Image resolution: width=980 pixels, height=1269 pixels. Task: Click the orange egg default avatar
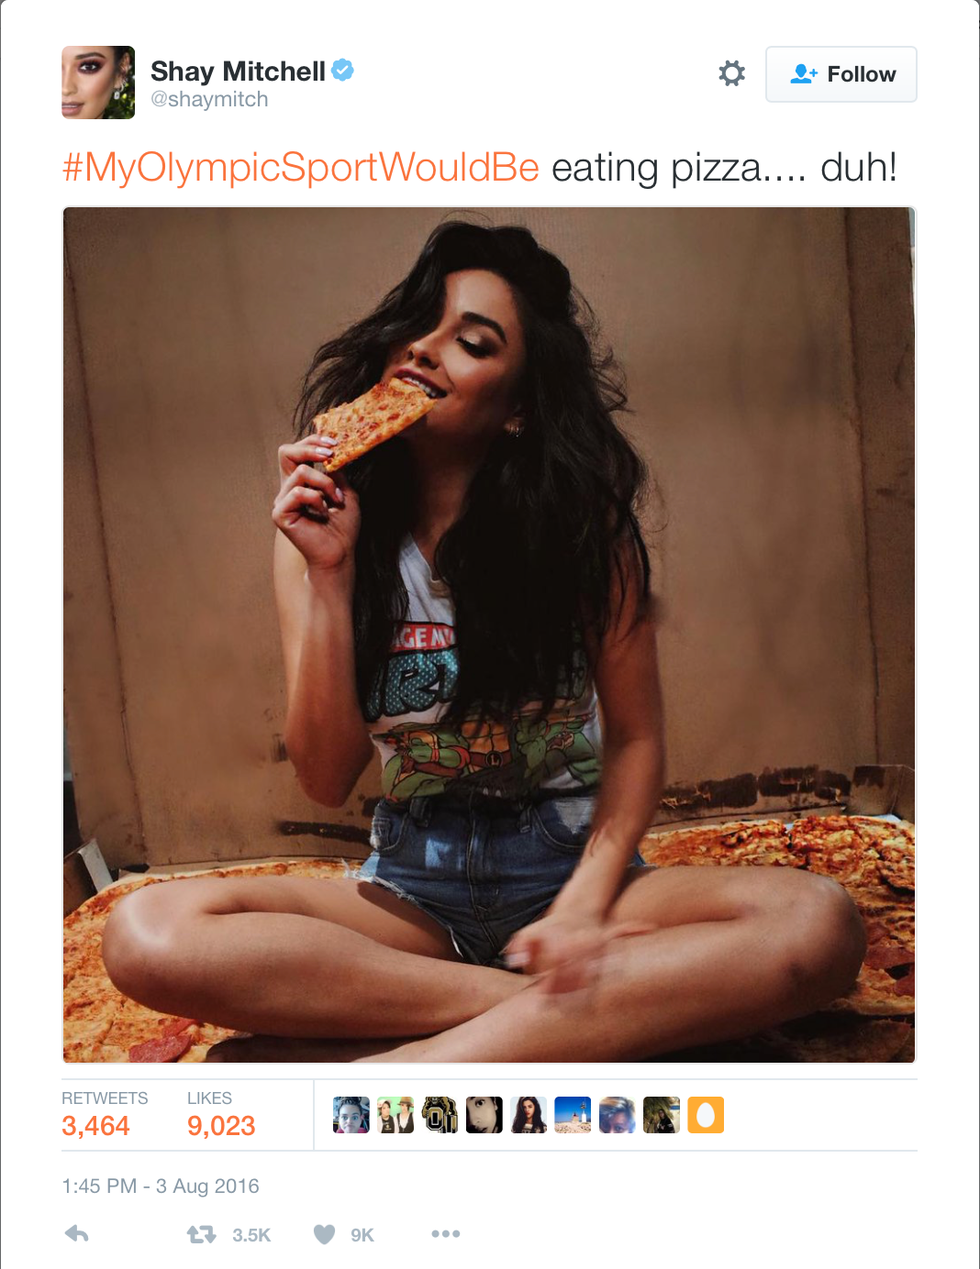pos(705,1115)
